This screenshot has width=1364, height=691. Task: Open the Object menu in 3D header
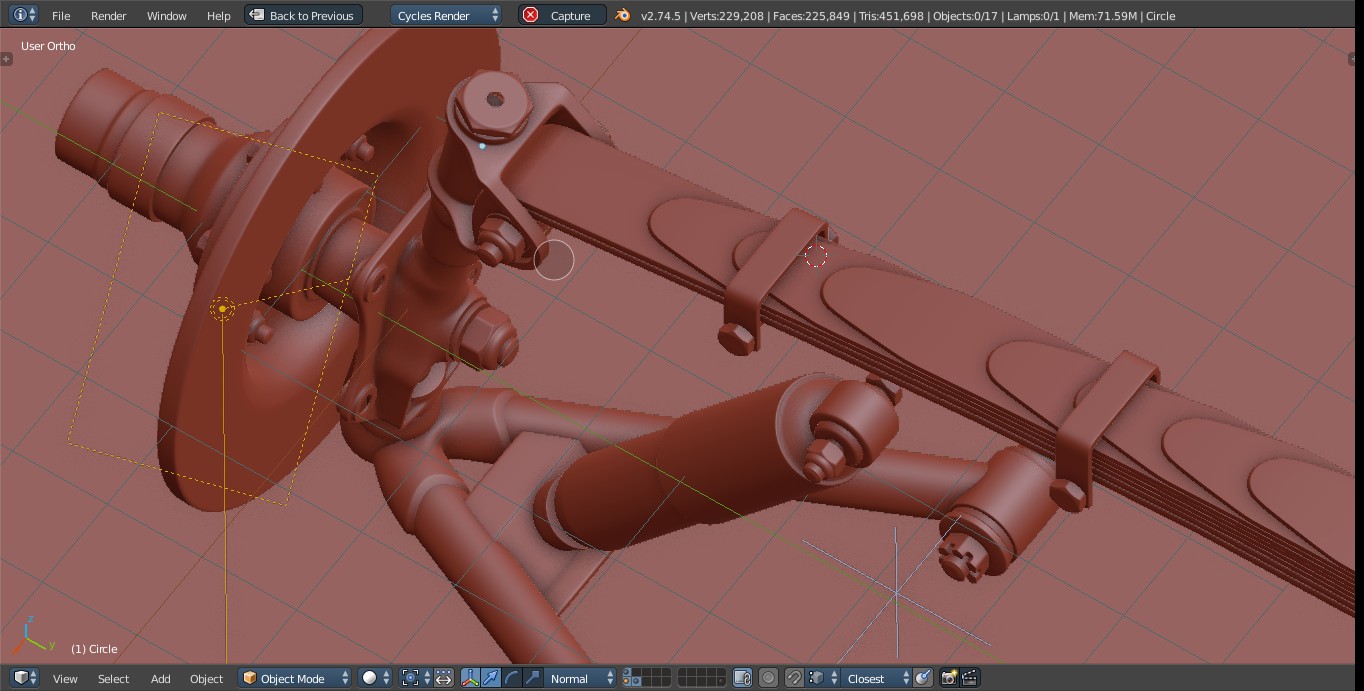point(207,679)
